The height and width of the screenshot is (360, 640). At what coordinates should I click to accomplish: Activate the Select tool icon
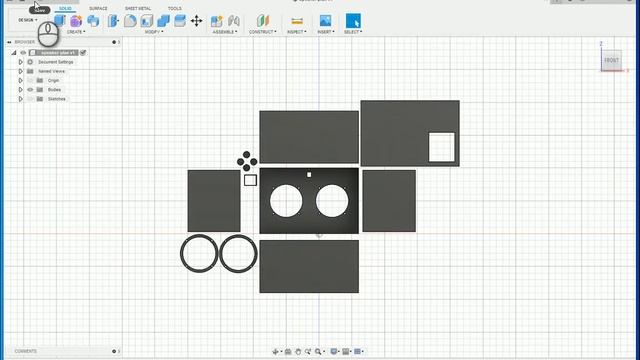click(353, 20)
